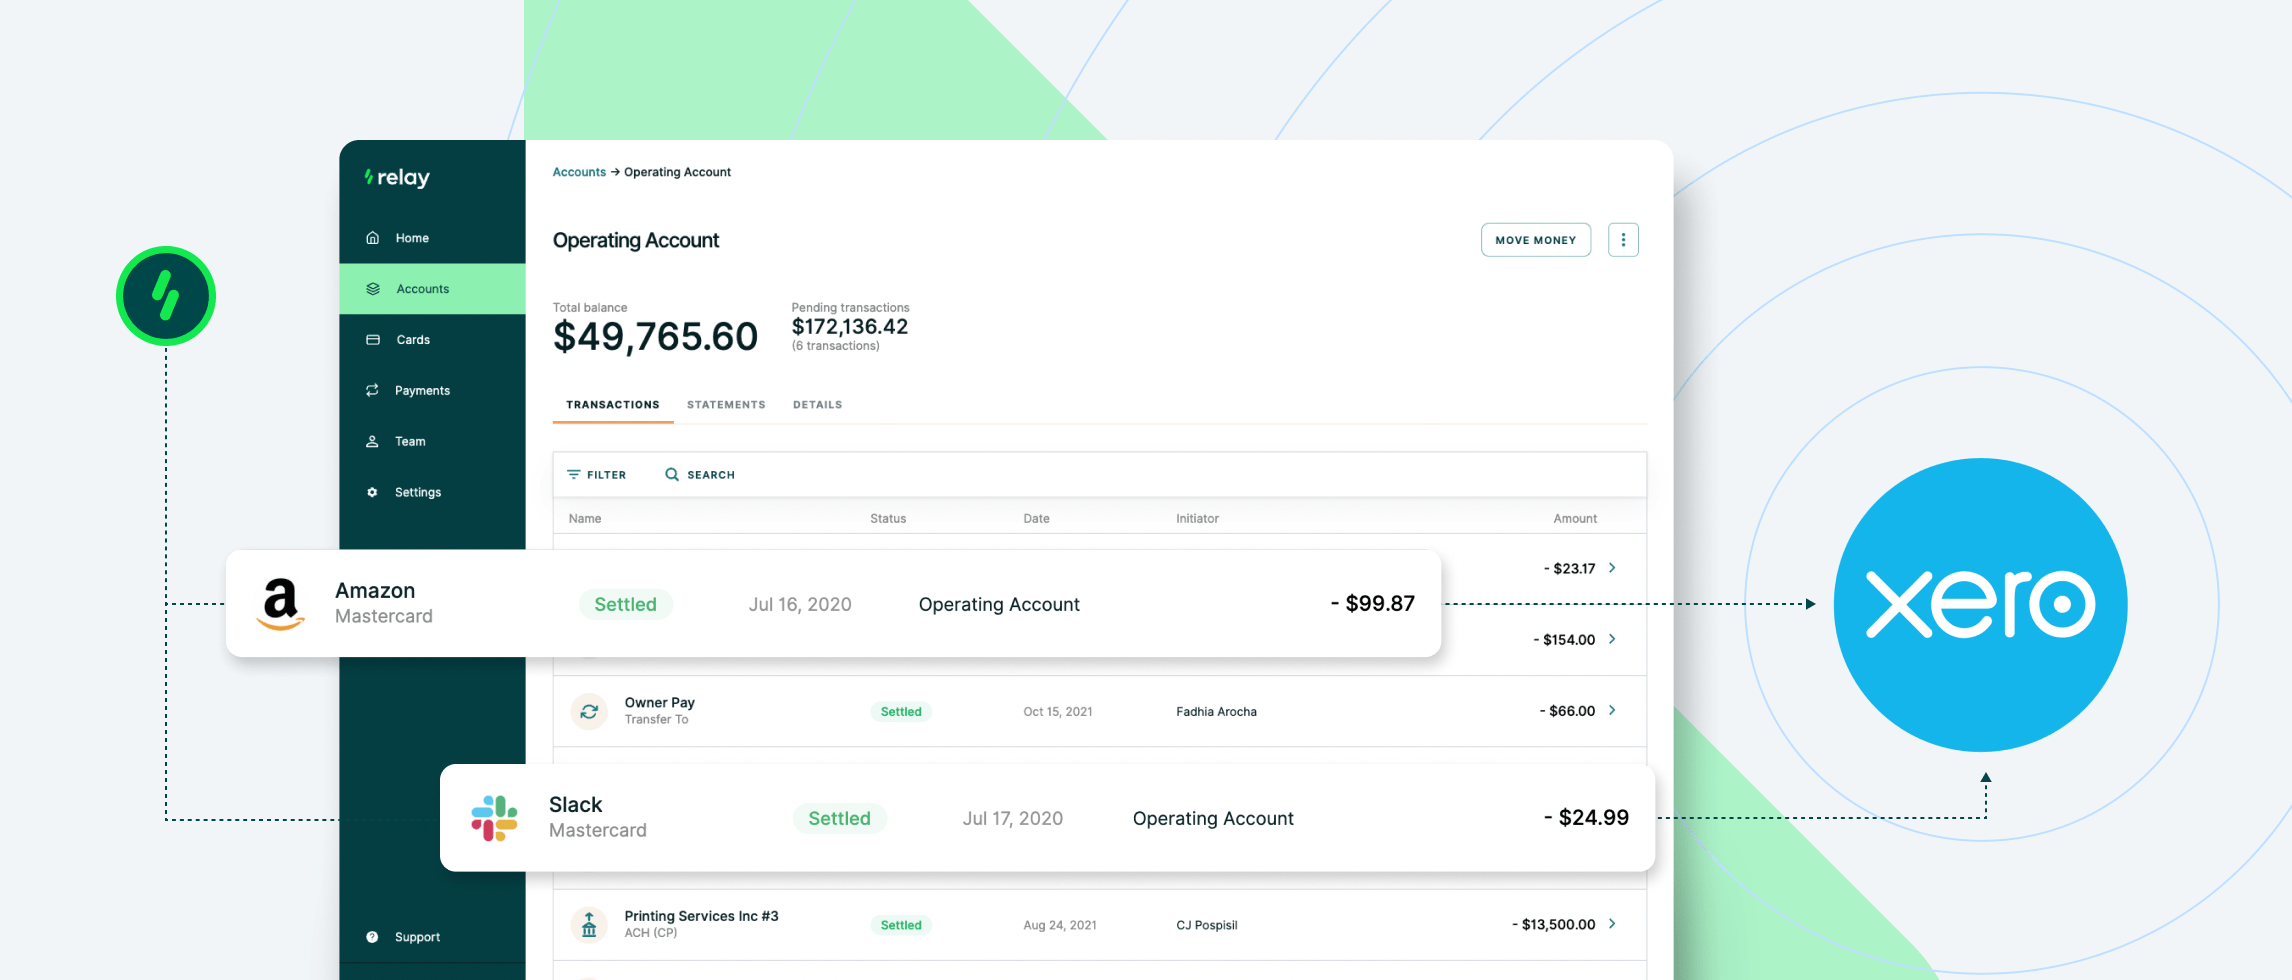Click the Slack - $24.99 amount

point(1586,818)
